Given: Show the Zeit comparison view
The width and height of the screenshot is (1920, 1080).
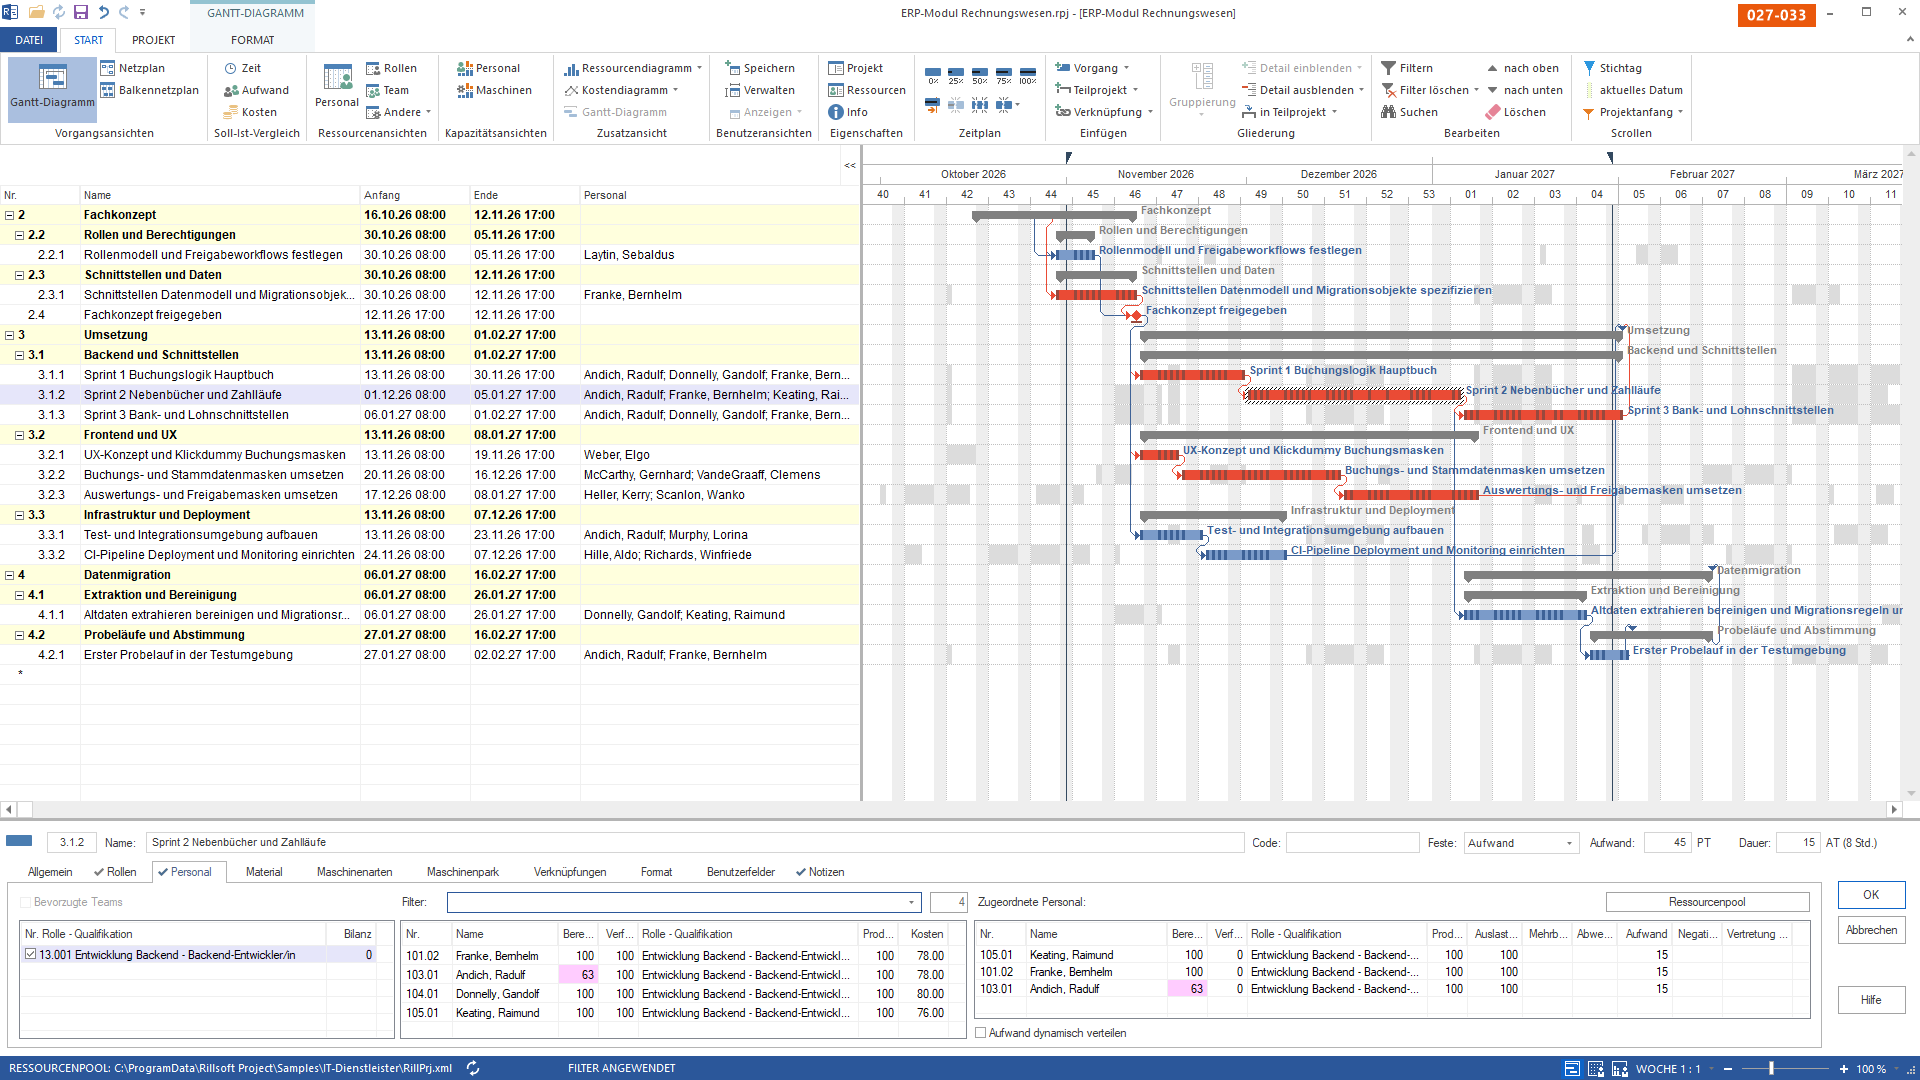Looking at the screenshot, I should (242, 68).
